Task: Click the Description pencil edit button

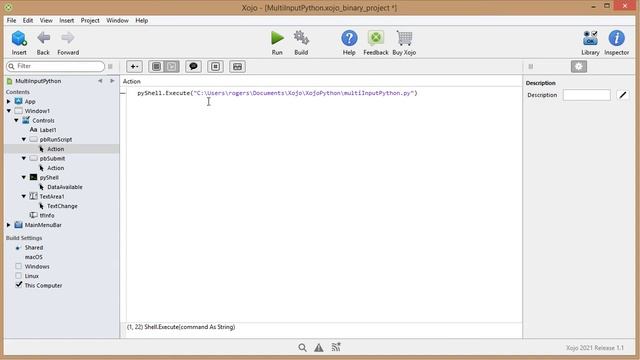Action: tap(623, 95)
